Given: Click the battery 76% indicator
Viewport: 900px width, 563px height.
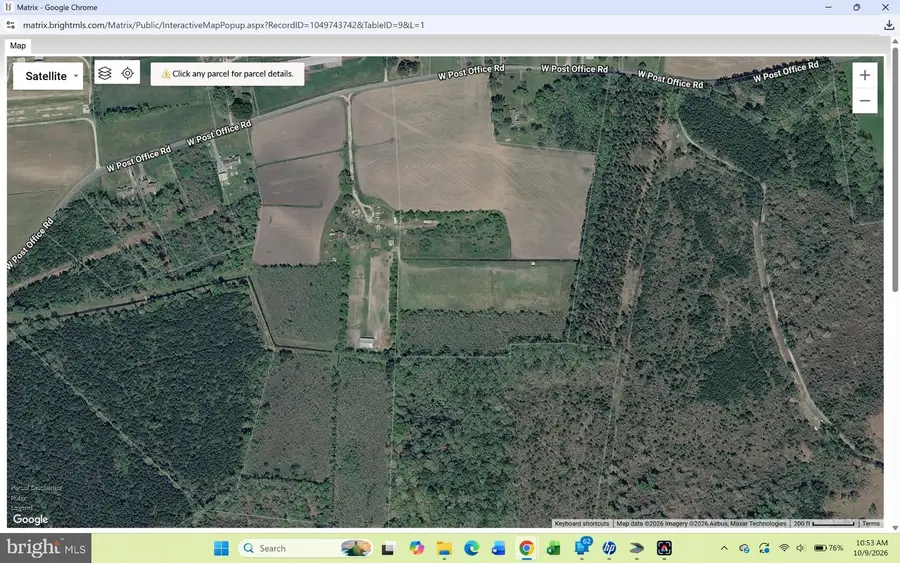Looking at the screenshot, I should tap(829, 548).
